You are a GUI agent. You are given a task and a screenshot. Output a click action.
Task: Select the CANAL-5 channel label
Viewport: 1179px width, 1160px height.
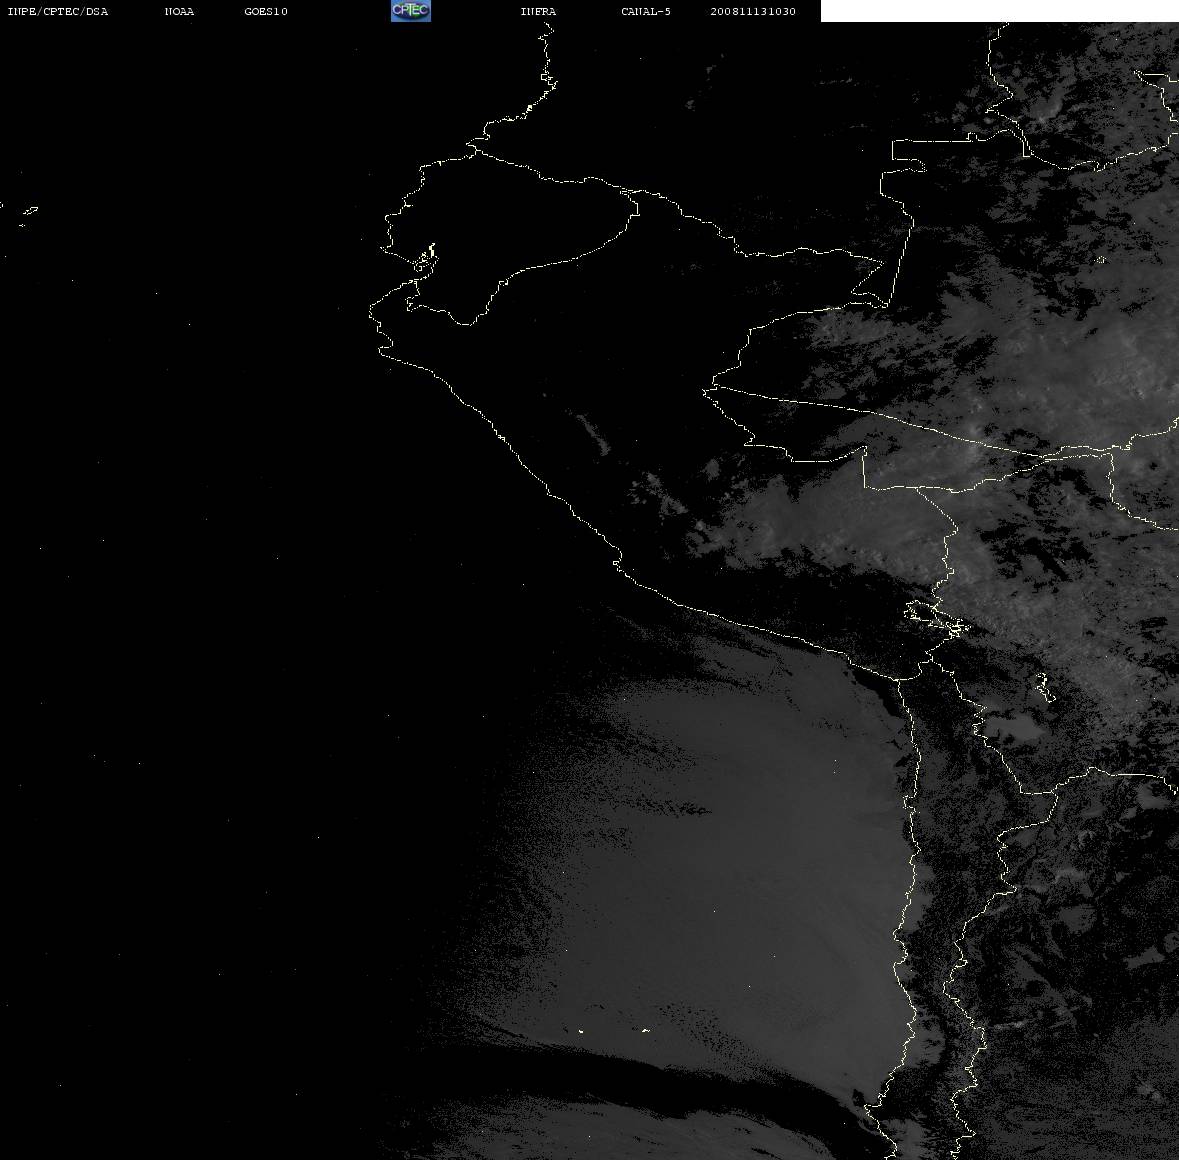tap(646, 11)
